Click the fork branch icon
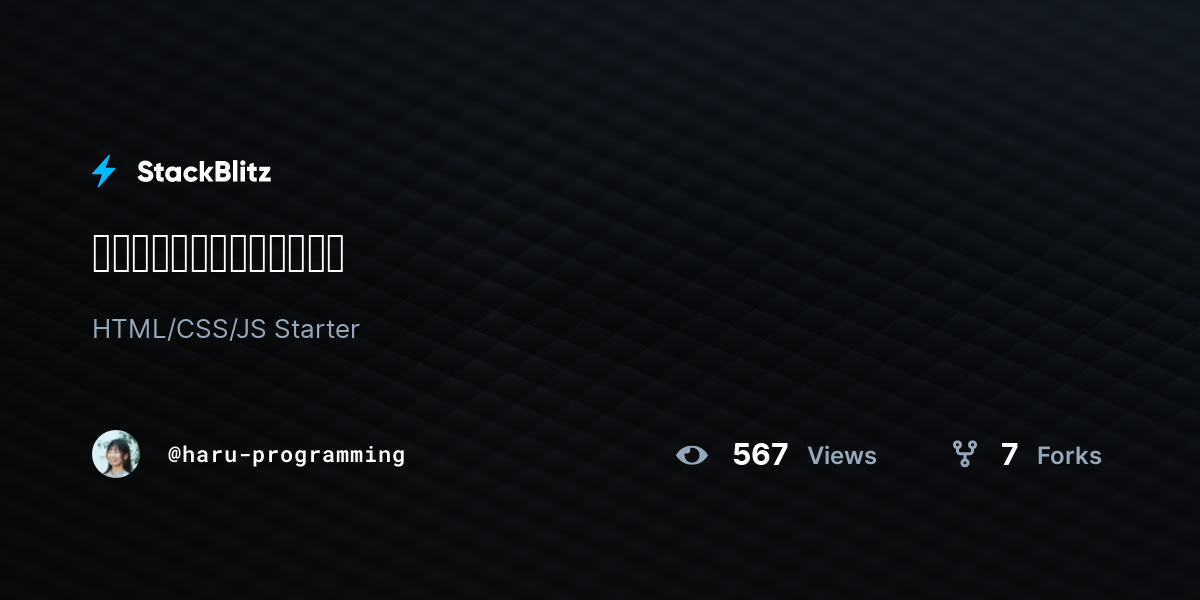The image size is (1200, 600). tap(965, 455)
